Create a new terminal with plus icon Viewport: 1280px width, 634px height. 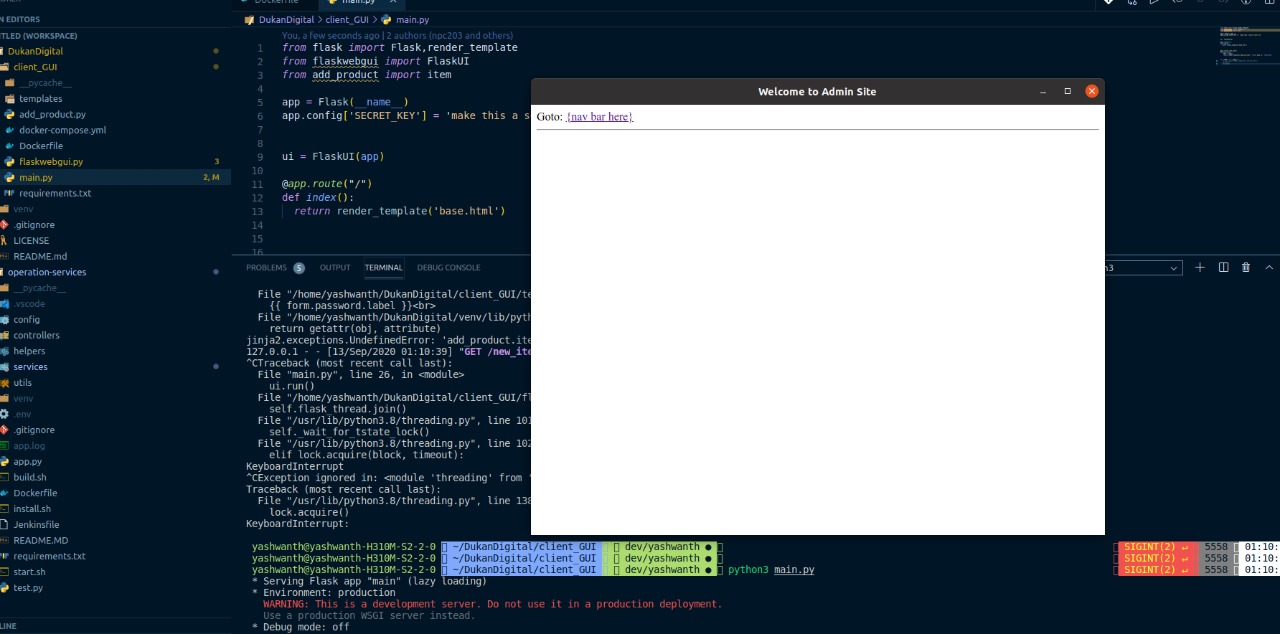tap(1199, 267)
